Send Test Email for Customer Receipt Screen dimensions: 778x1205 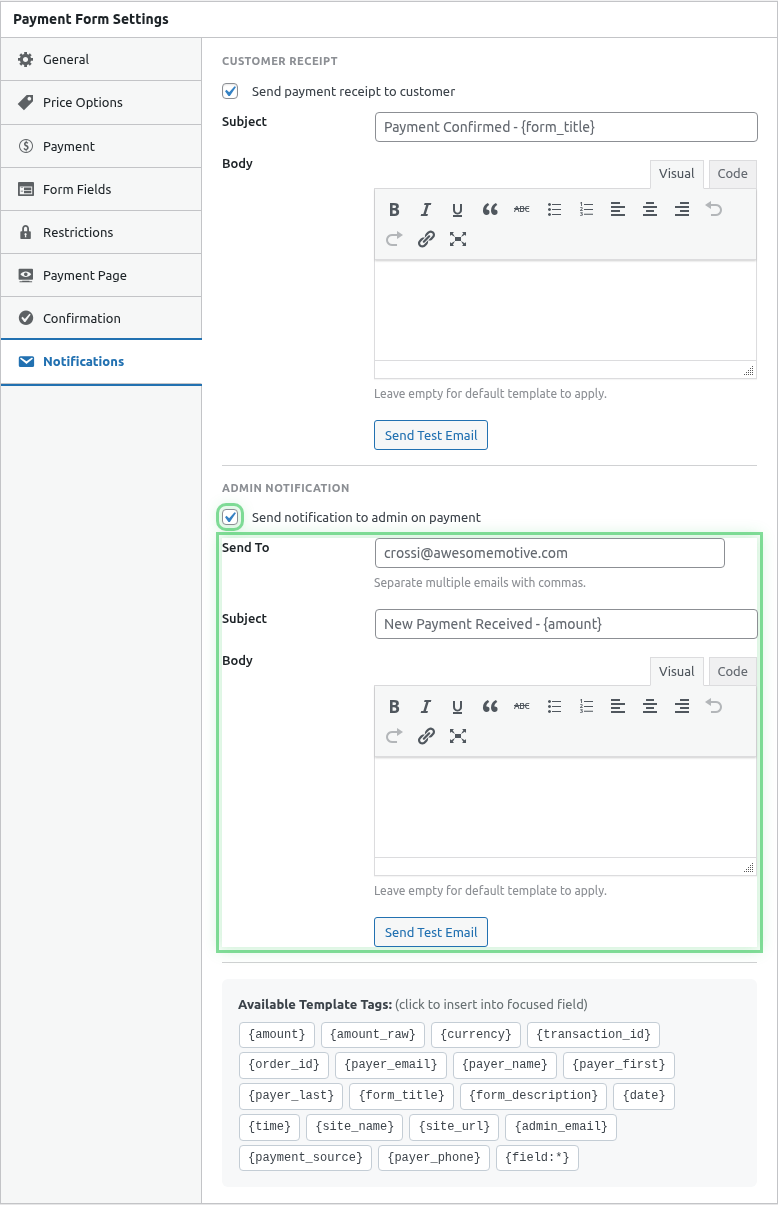click(x=431, y=435)
